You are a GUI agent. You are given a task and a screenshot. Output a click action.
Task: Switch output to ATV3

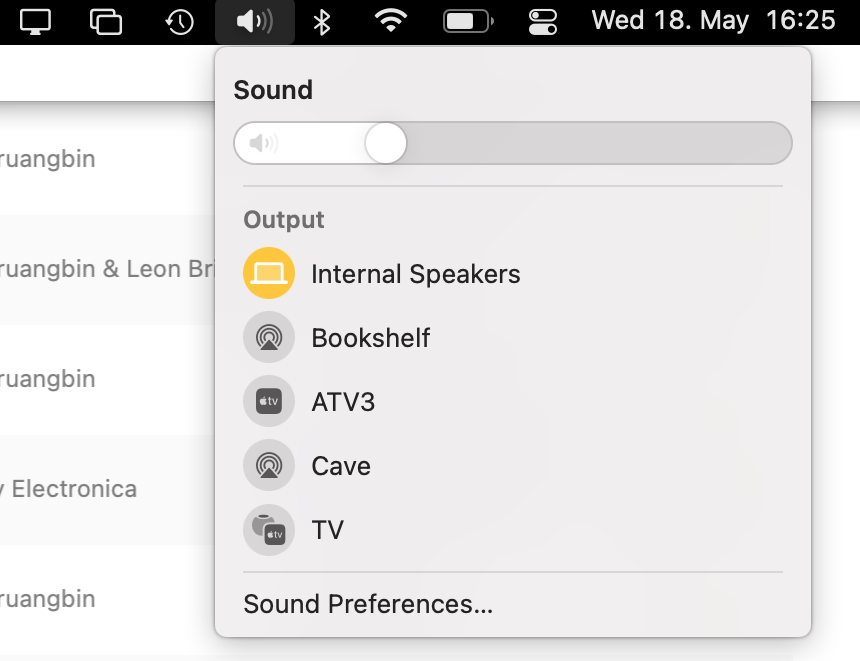coord(343,402)
